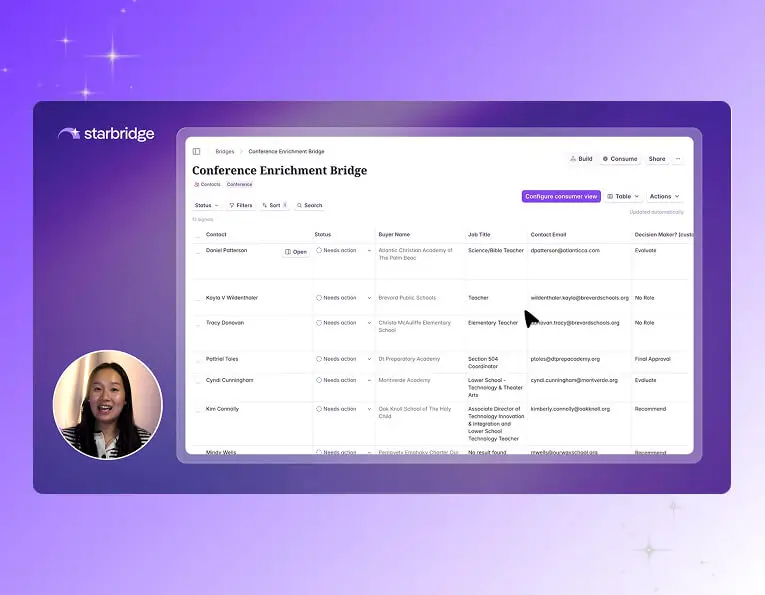Open Daniel Patterson record with Open button

click(x=296, y=252)
